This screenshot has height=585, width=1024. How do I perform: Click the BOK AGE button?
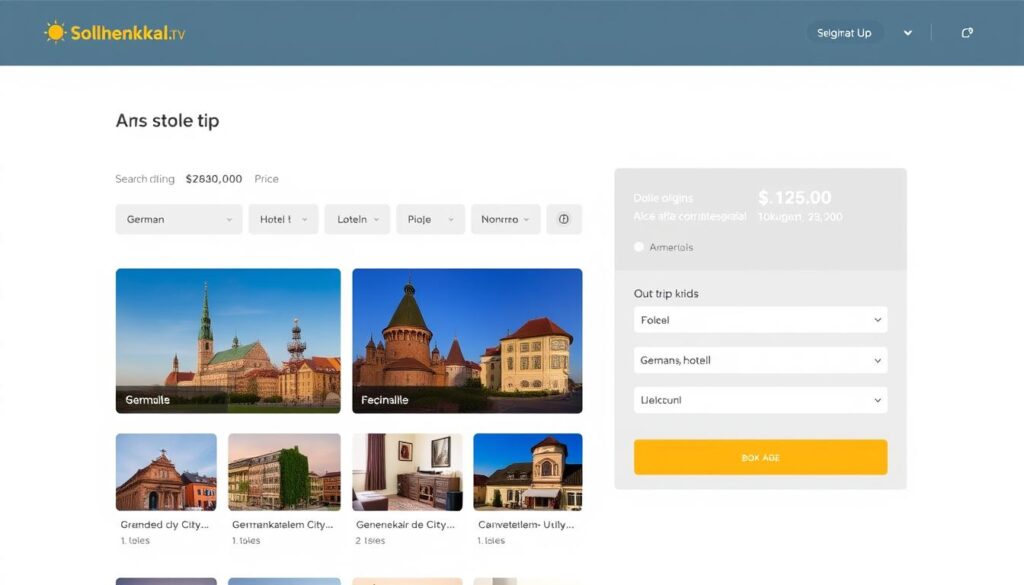760,457
